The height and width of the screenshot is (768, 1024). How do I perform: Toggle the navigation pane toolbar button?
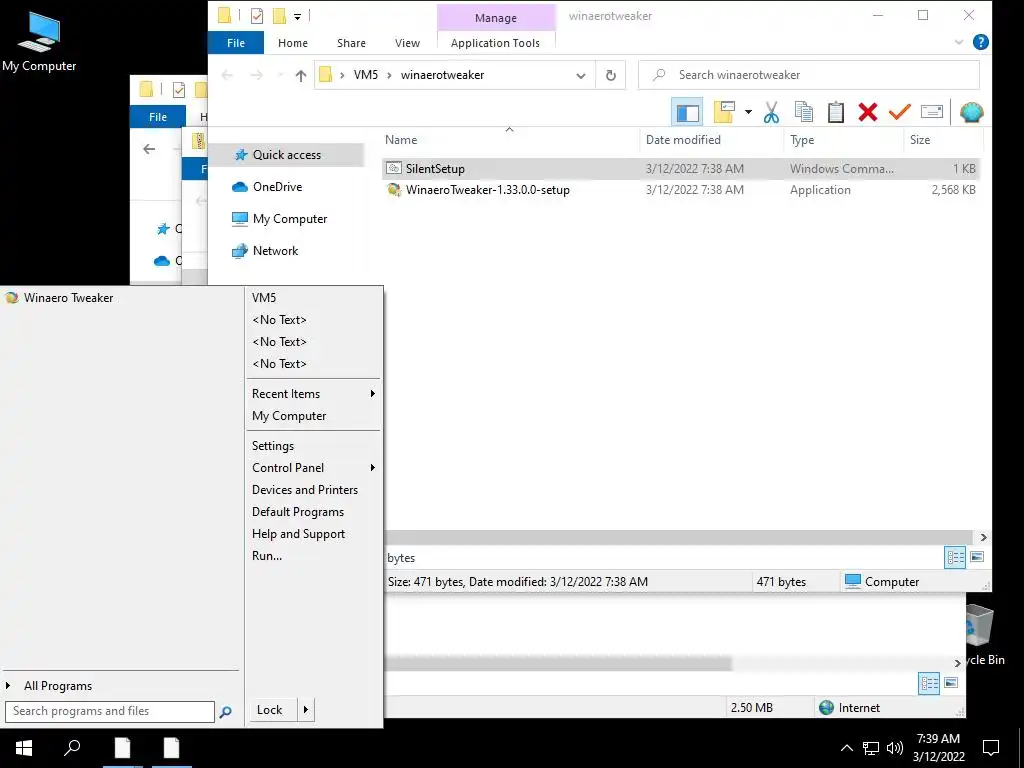(687, 112)
